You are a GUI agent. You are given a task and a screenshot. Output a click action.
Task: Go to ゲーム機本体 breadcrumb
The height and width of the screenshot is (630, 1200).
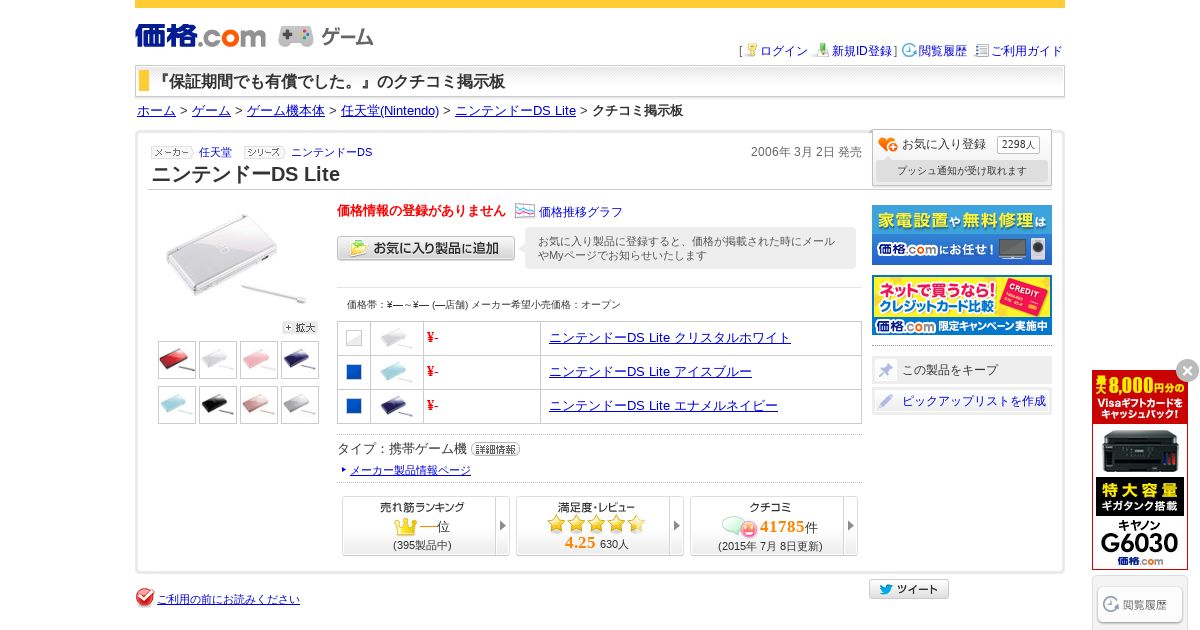click(x=286, y=111)
